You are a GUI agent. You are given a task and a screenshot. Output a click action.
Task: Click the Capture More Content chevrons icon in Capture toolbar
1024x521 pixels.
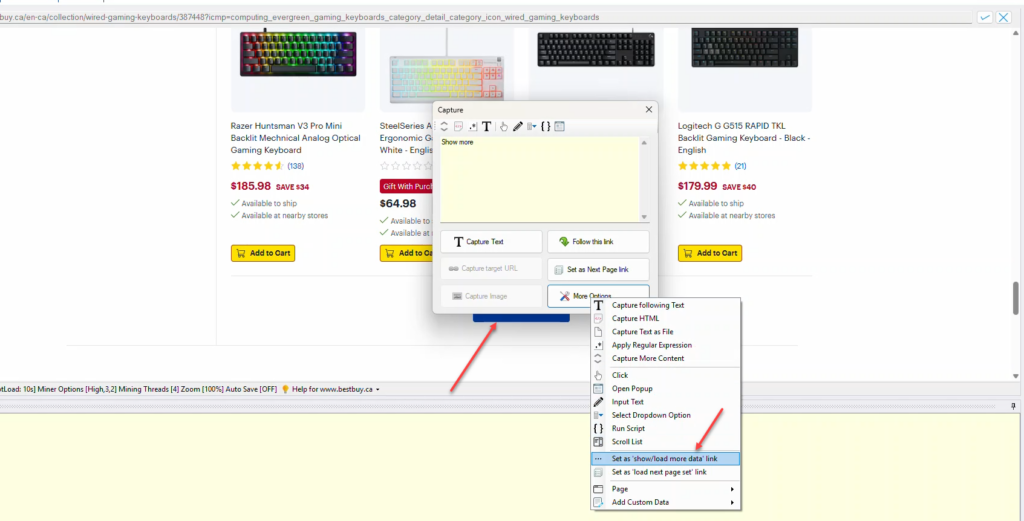444,127
